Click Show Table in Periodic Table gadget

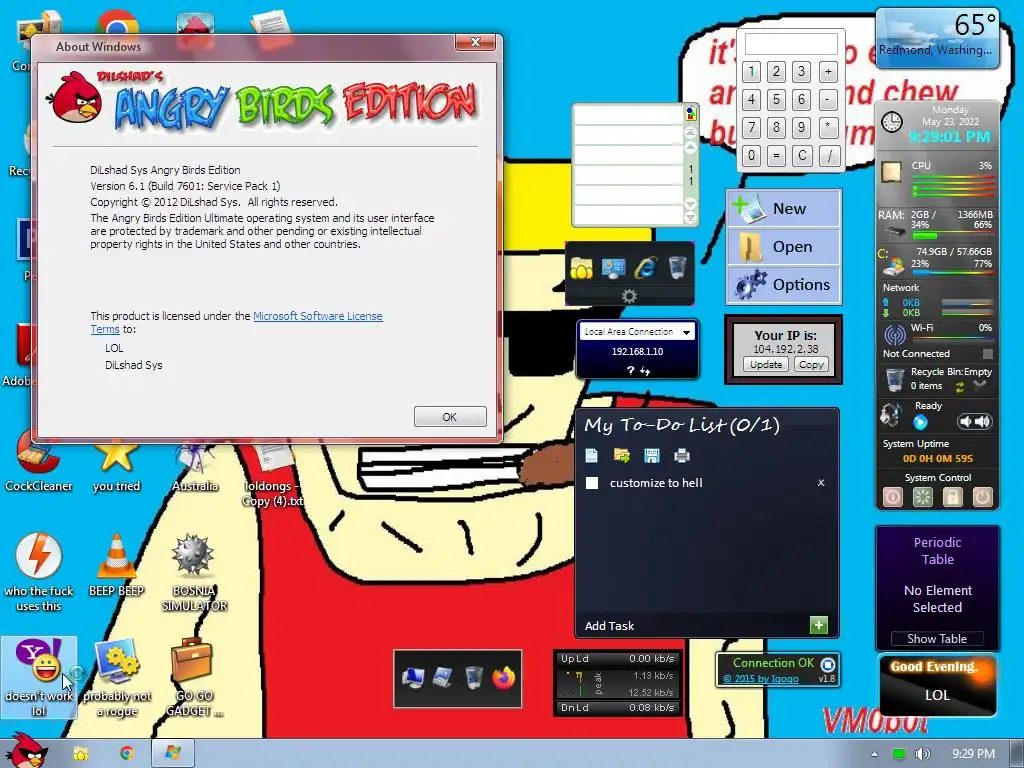point(936,639)
